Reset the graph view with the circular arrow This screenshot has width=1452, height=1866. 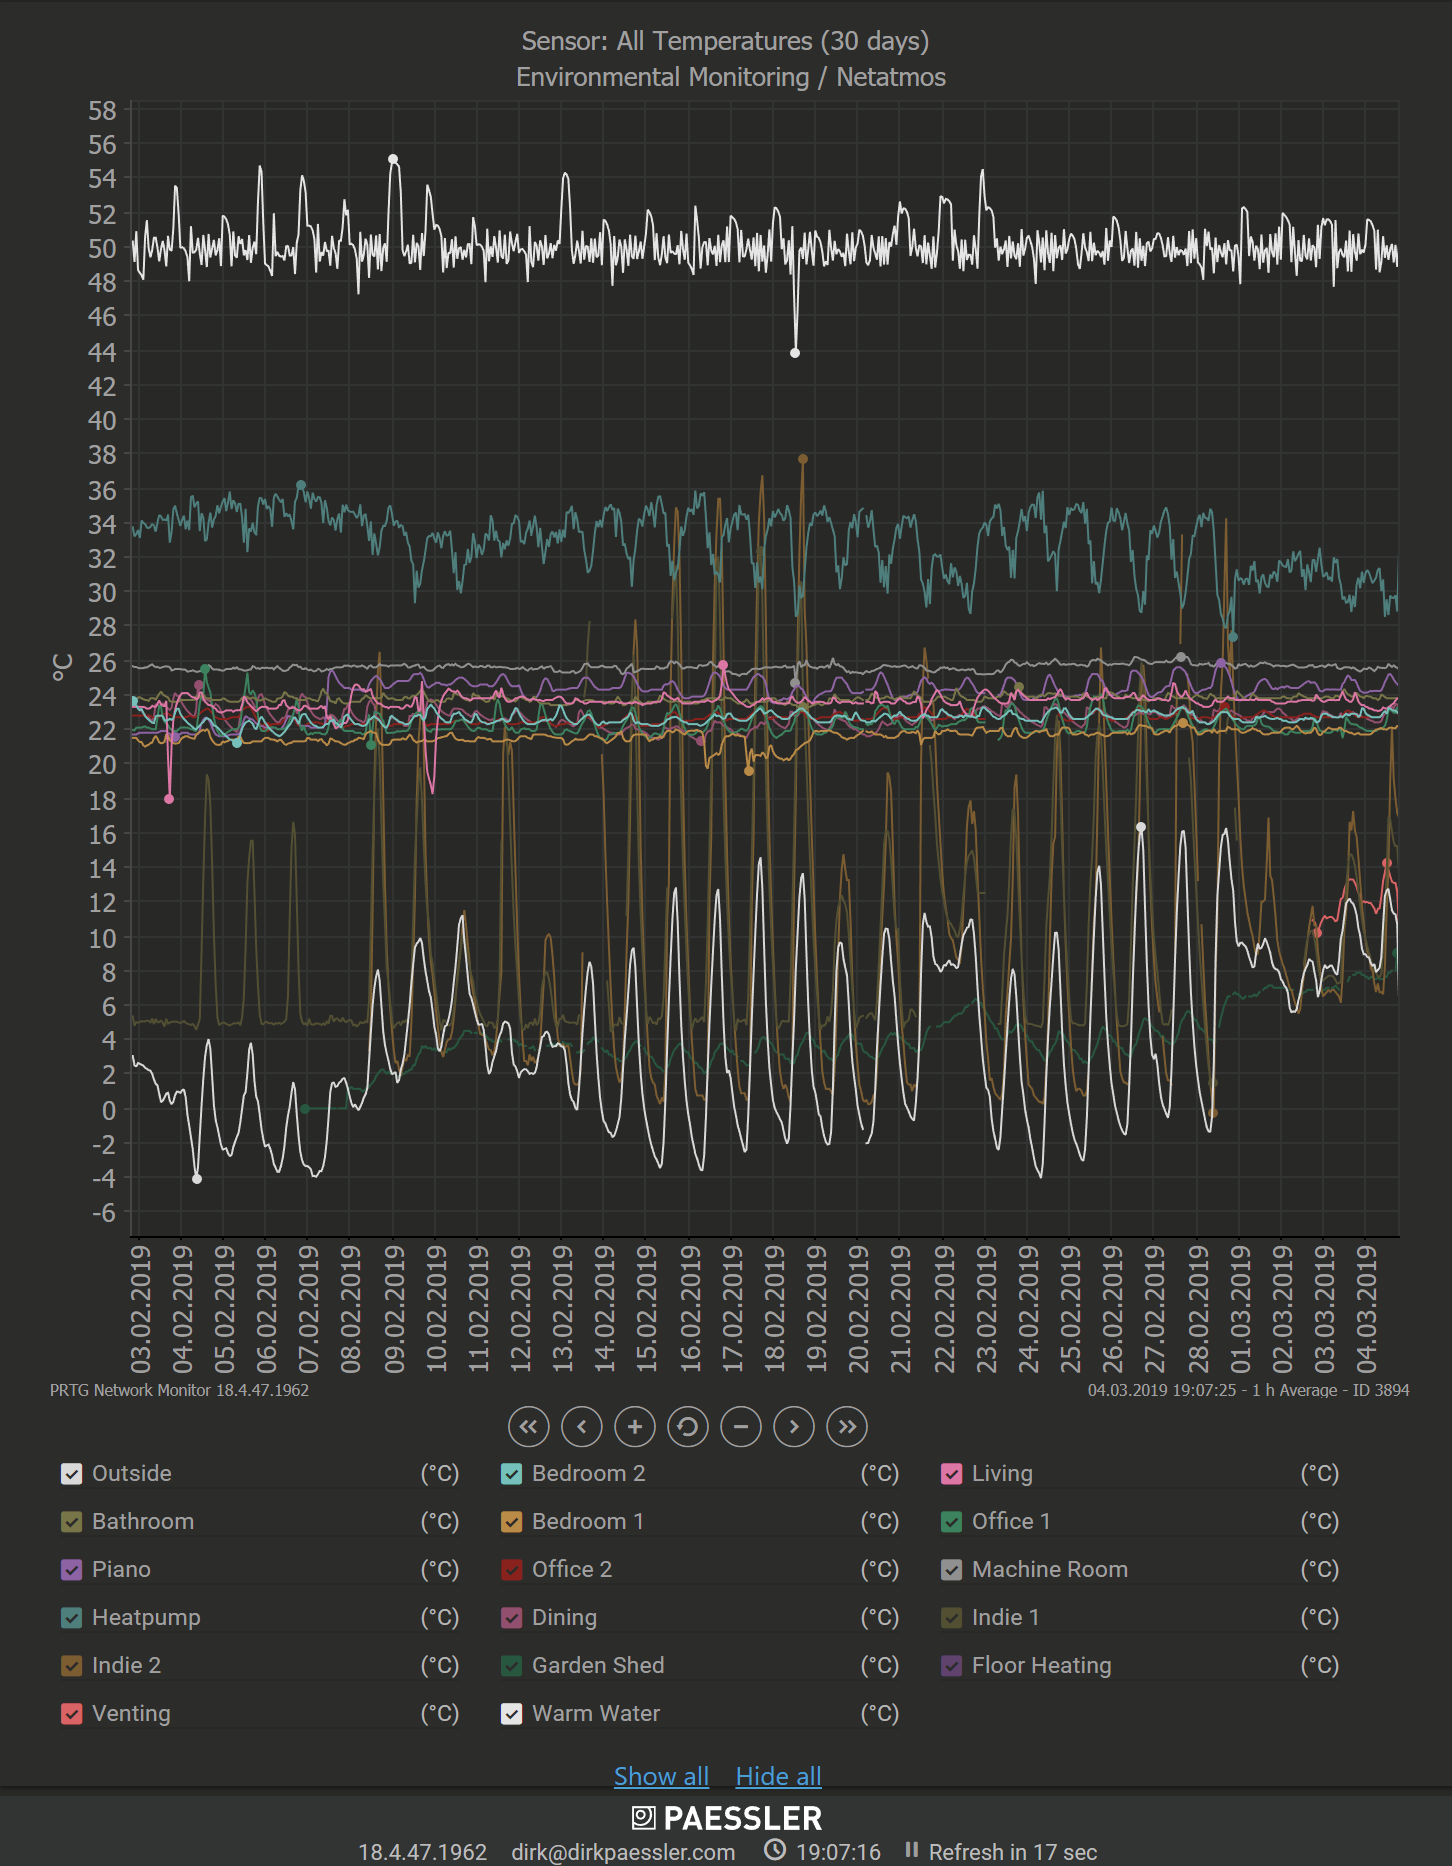coord(688,1426)
